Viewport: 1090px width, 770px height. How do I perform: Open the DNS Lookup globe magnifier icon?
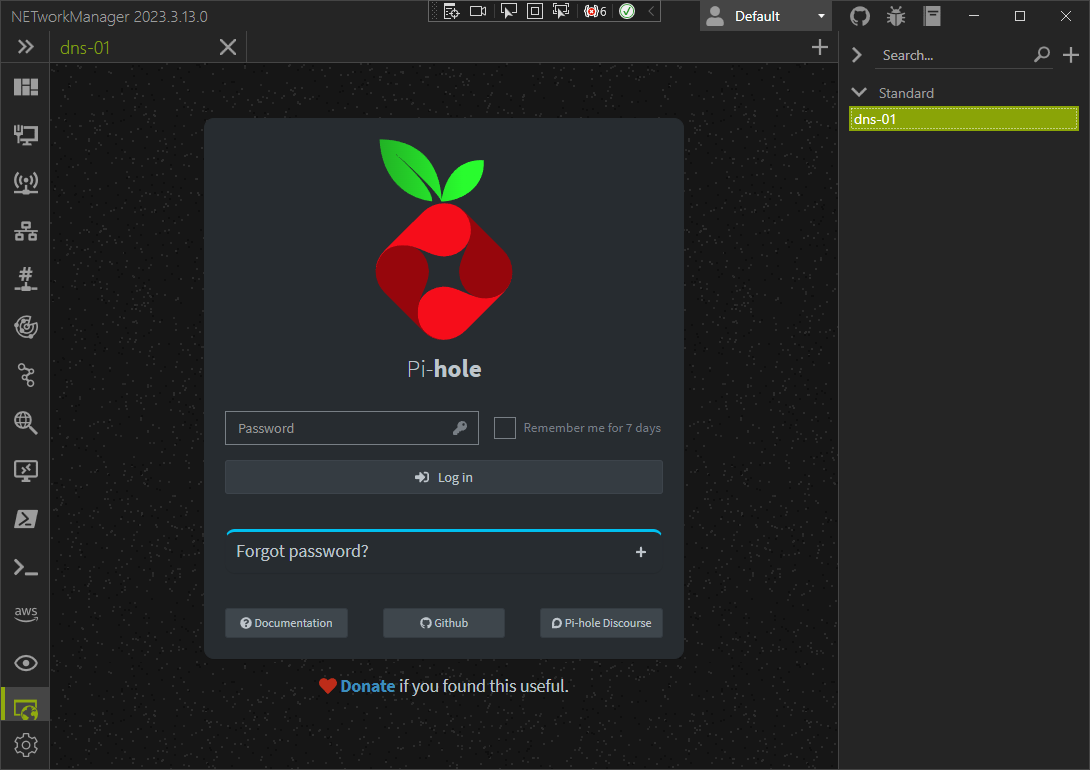click(26, 423)
